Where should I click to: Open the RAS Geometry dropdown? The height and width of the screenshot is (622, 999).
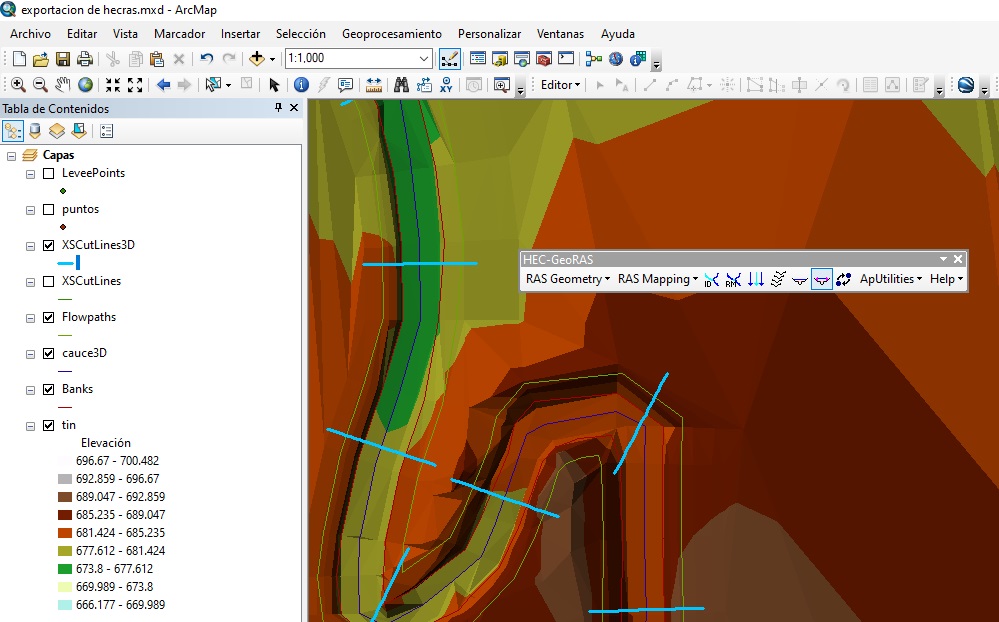[x=568, y=279]
